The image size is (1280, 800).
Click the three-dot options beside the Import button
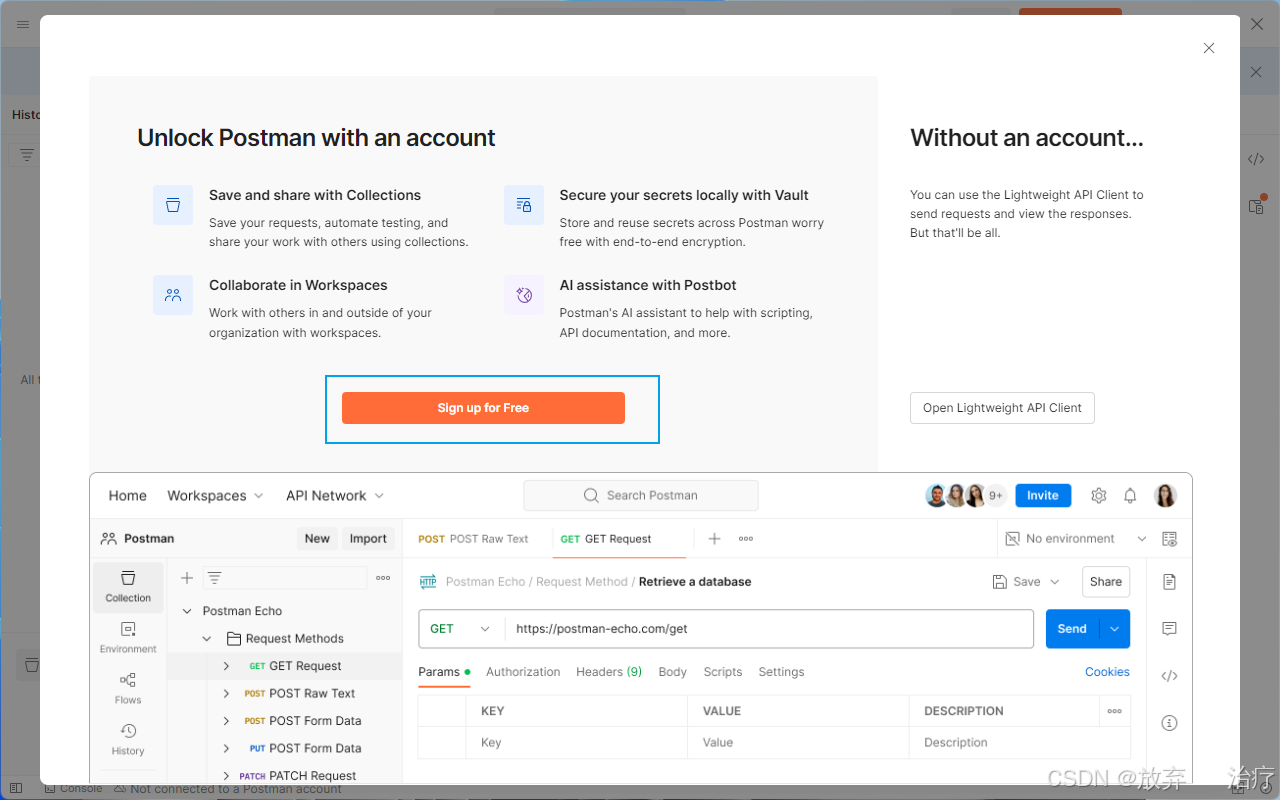coord(383,578)
